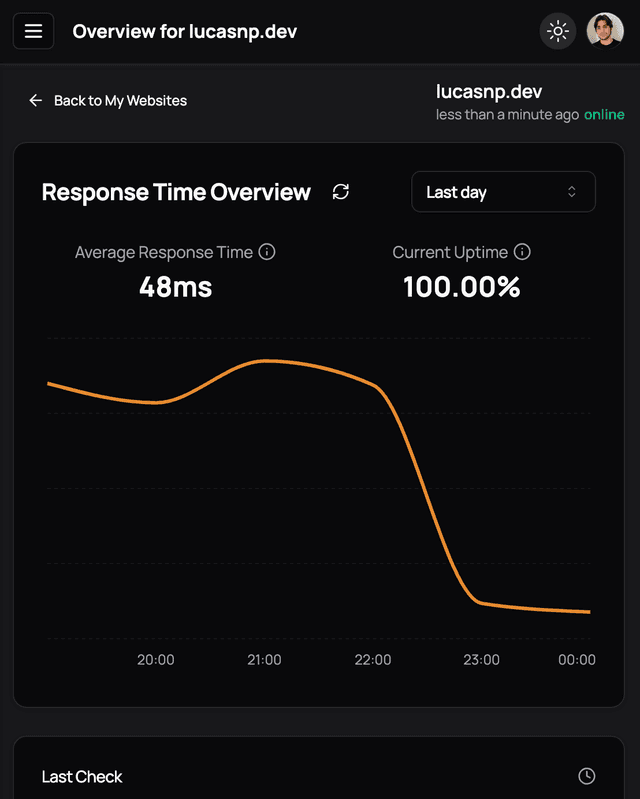Open the hamburger navigation menu
The image size is (640, 799).
pyautogui.click(x=33, y=31)
